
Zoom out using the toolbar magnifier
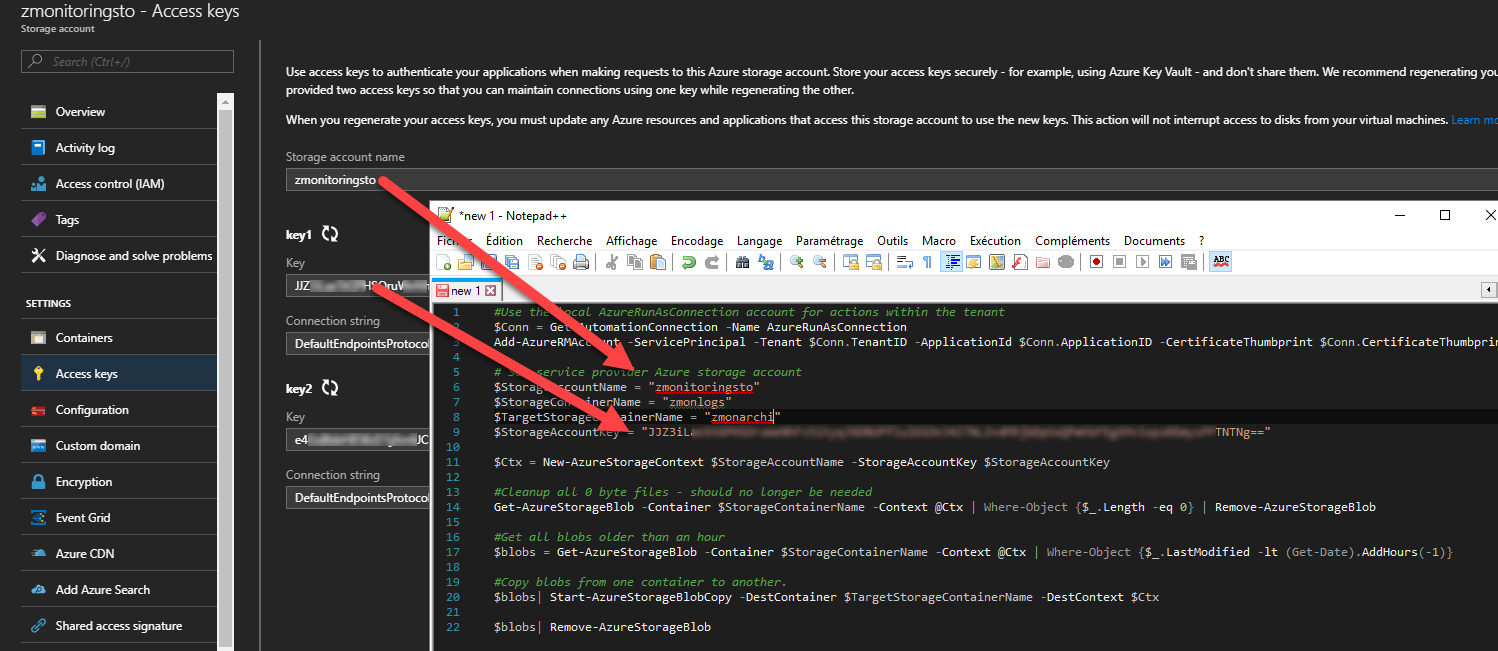820,262
